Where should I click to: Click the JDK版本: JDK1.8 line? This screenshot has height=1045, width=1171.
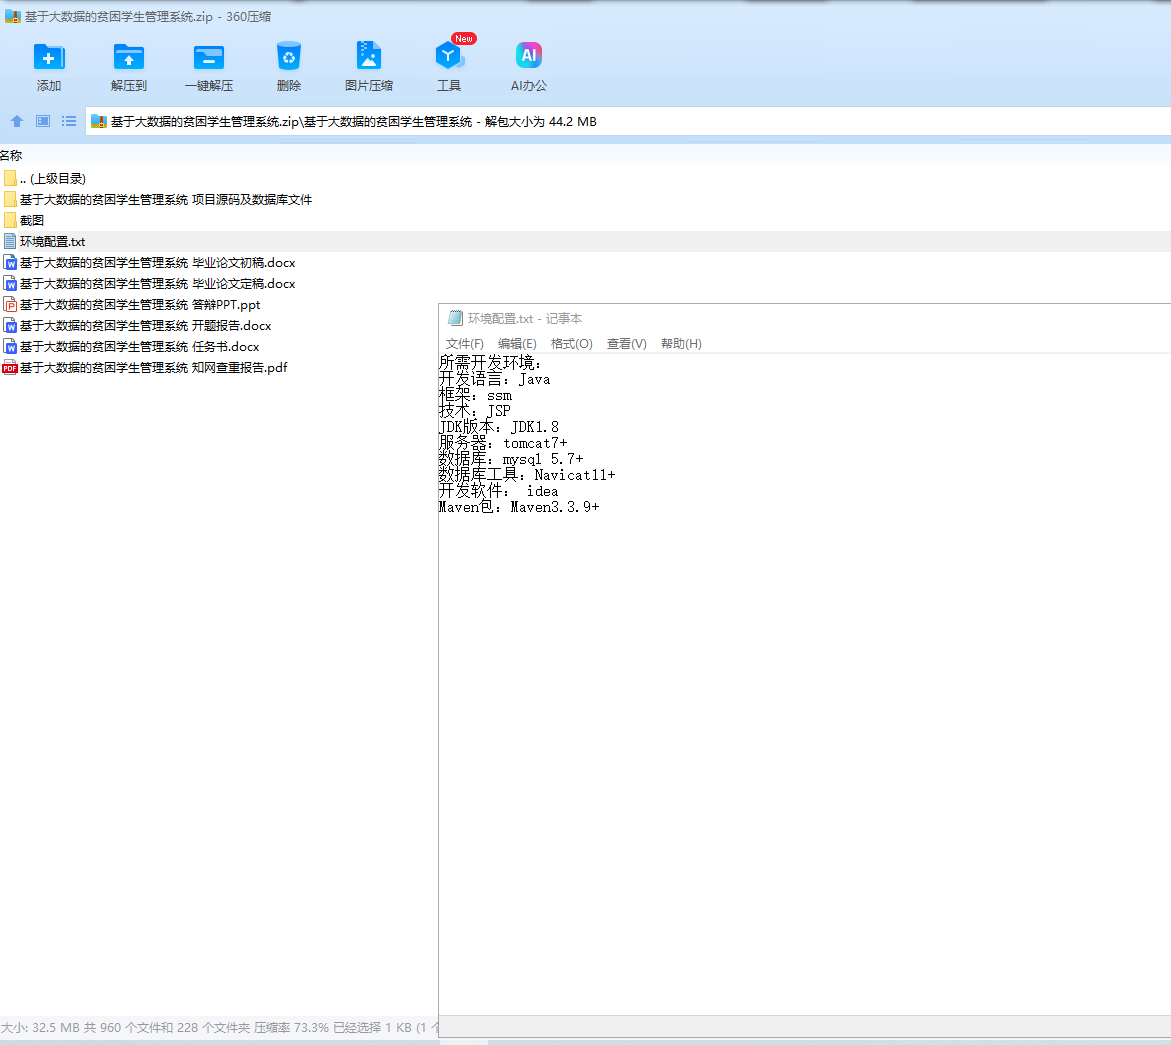[x=499, y=427]
